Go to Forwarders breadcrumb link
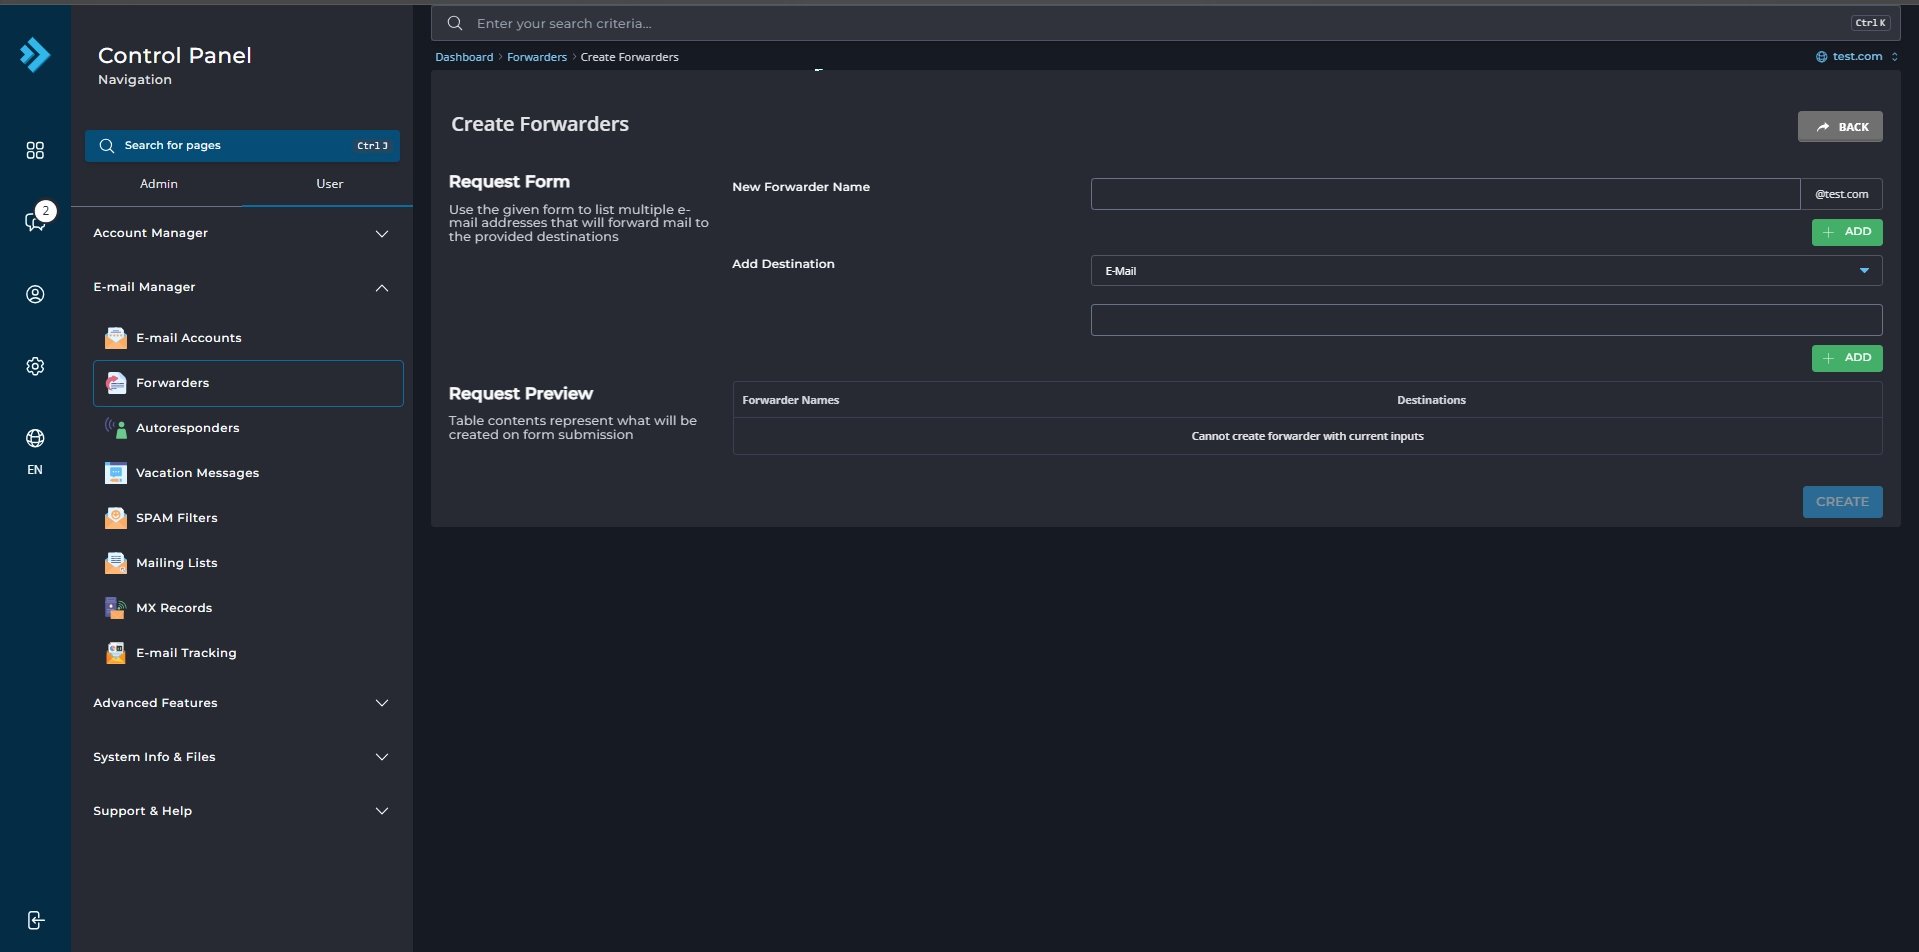This screenshot has height=952, width=1919. click(x=537, y=57)
